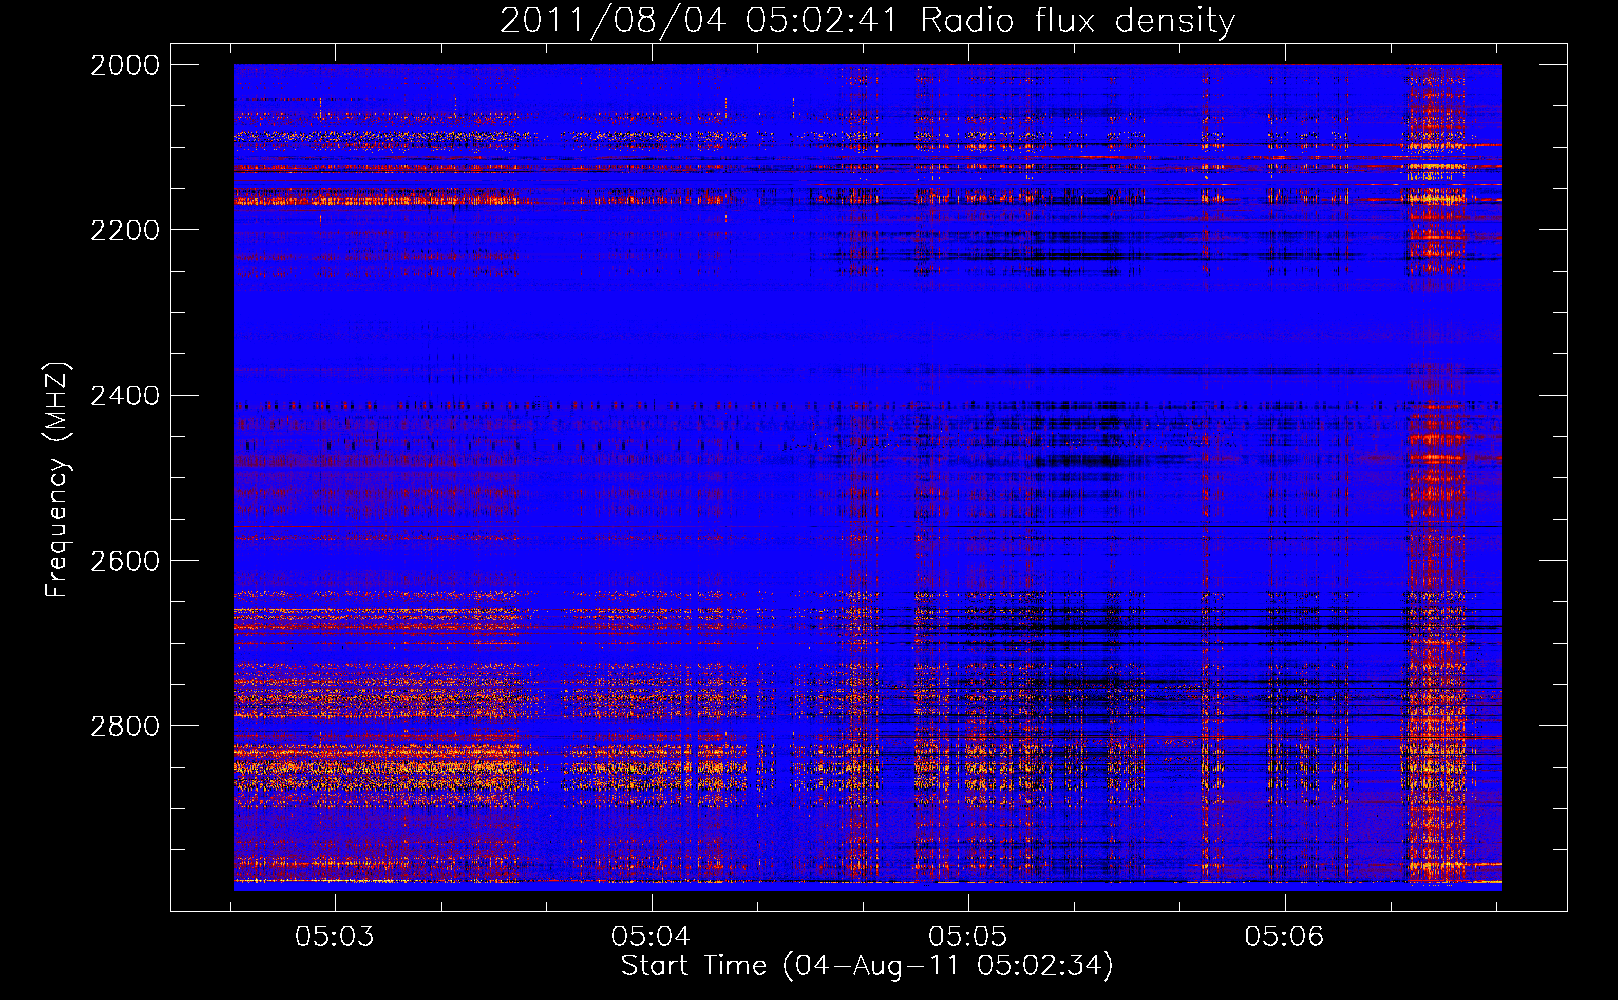Click the 2800 frequency tick label
This screenshot has height=1000, width=1618.
click(x=125, y=726)
